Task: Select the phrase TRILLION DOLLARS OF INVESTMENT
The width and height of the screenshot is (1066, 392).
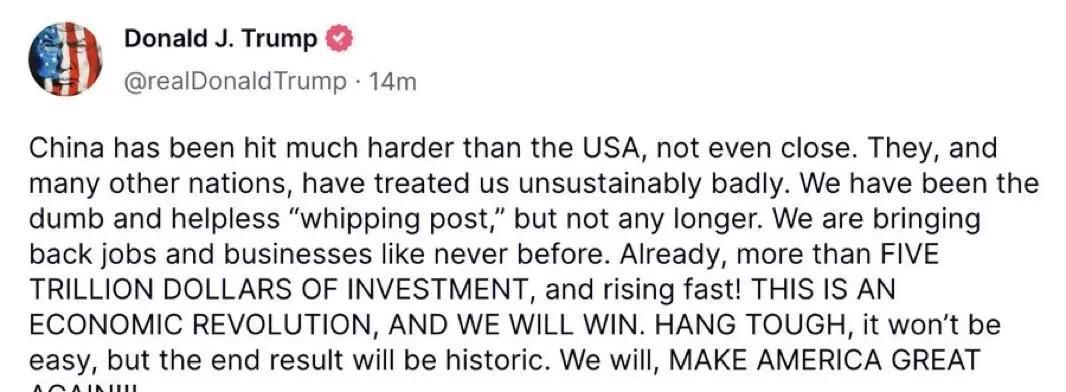Action: click(277, 289)
